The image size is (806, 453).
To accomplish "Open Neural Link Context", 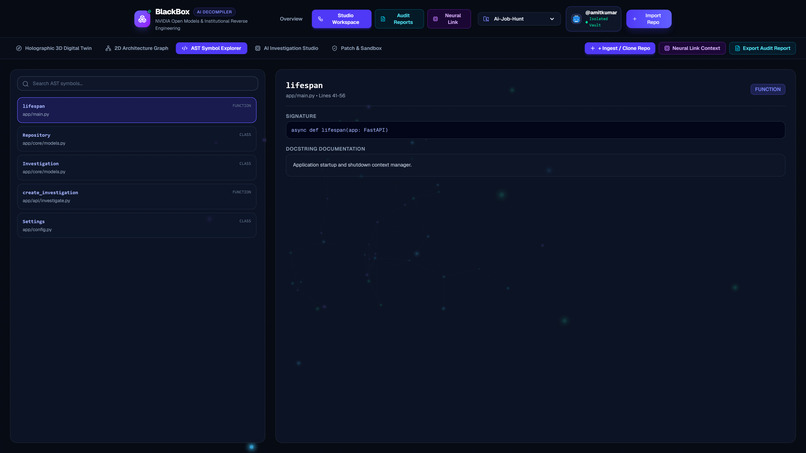I will [692, 48].
